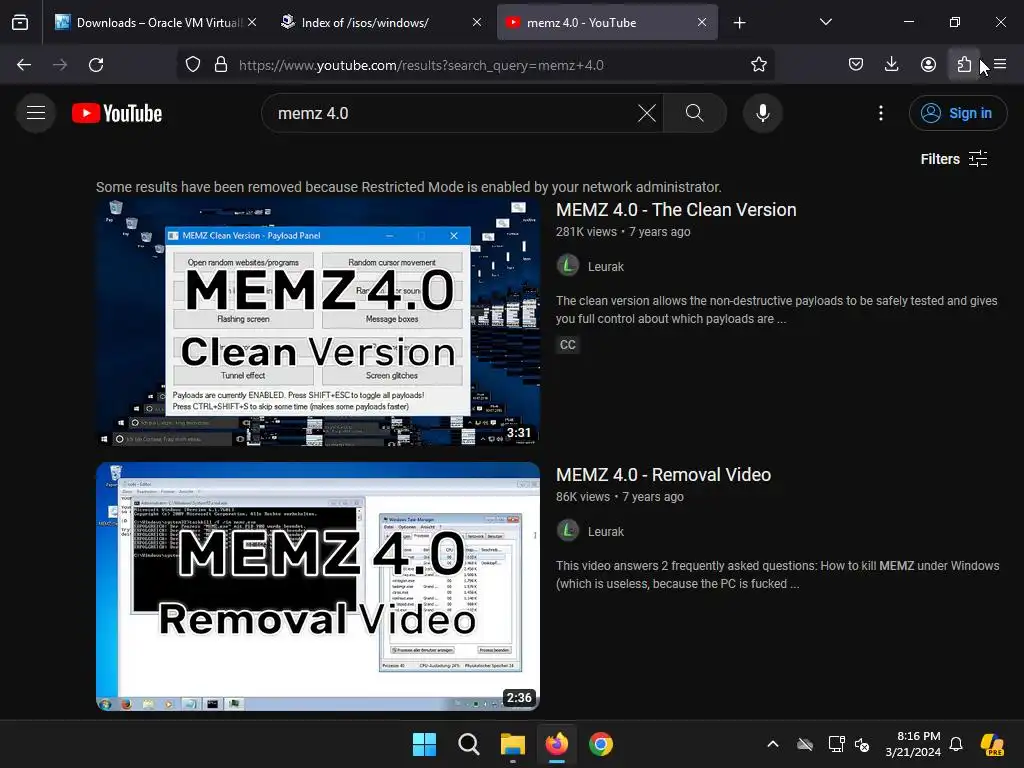View site security padlock info
The image size is (1024, 768).
[x=221, y=65]
